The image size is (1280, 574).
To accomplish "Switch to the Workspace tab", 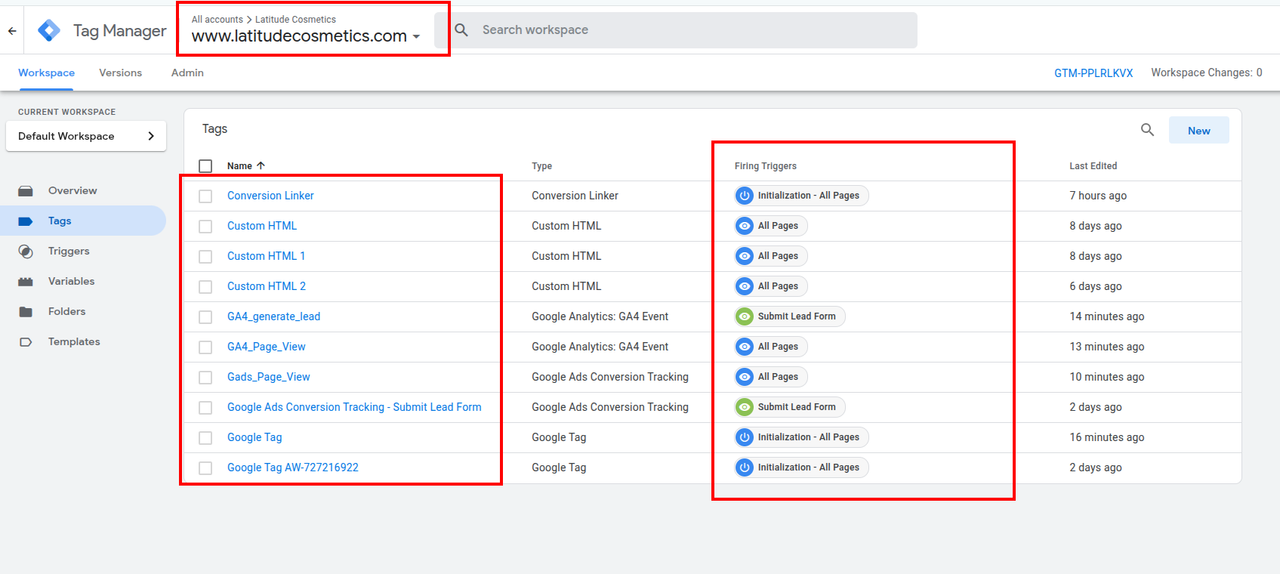I will 46,73.
